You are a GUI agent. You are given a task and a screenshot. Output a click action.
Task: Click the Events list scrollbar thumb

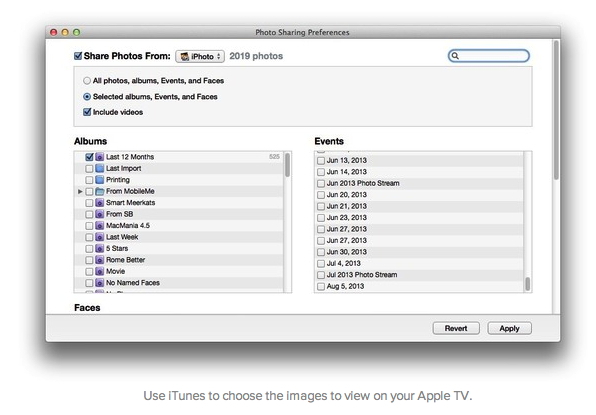[x=528, y=284]
